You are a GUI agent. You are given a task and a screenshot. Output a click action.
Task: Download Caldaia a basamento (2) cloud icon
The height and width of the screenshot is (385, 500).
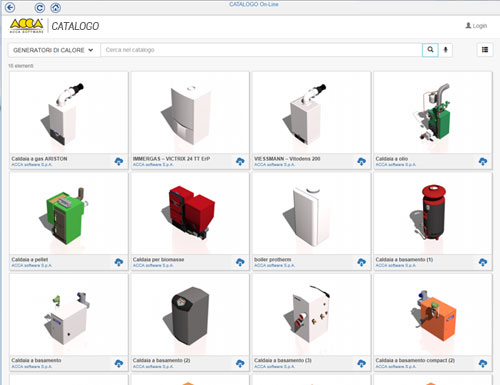(x=240, y=363)
